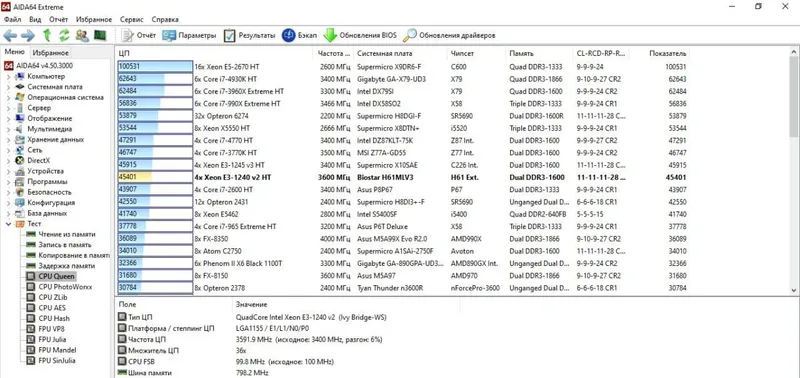Sort by the Показатель column header
Image resolution: width=800 pixels, height=378 pixels.
[660, 54]
